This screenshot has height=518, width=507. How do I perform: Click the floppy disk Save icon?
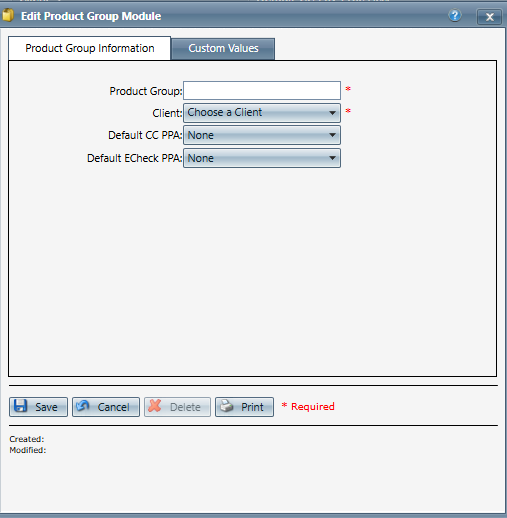click(20, 406)
